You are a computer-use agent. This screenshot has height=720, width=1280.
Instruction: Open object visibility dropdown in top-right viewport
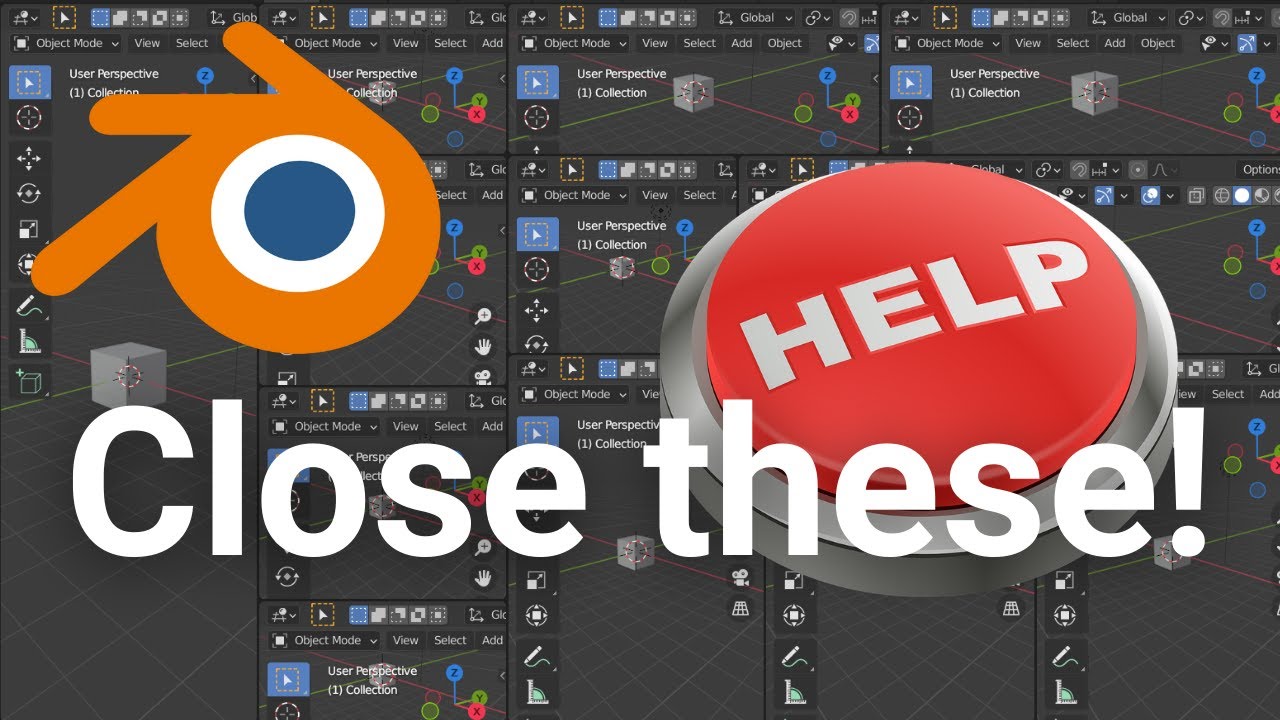tap(1215, 43)
